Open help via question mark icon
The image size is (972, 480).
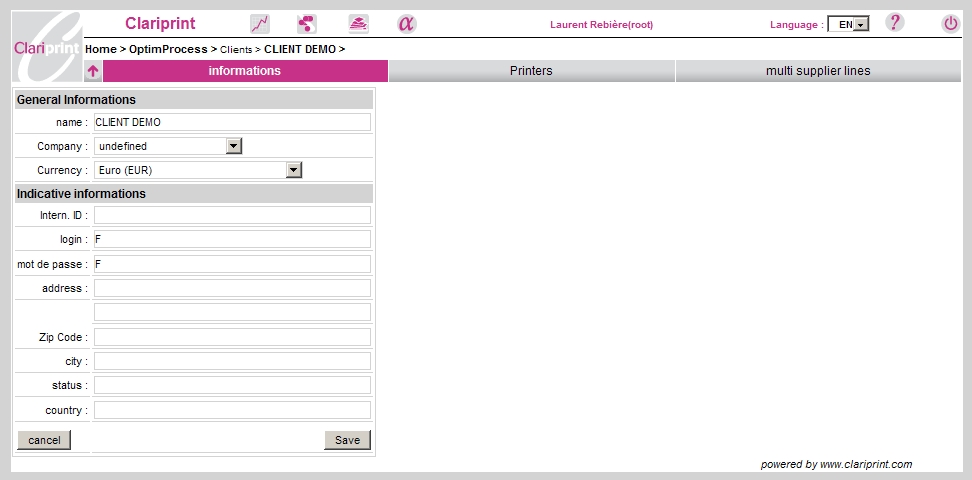click(x=895, y=23)
